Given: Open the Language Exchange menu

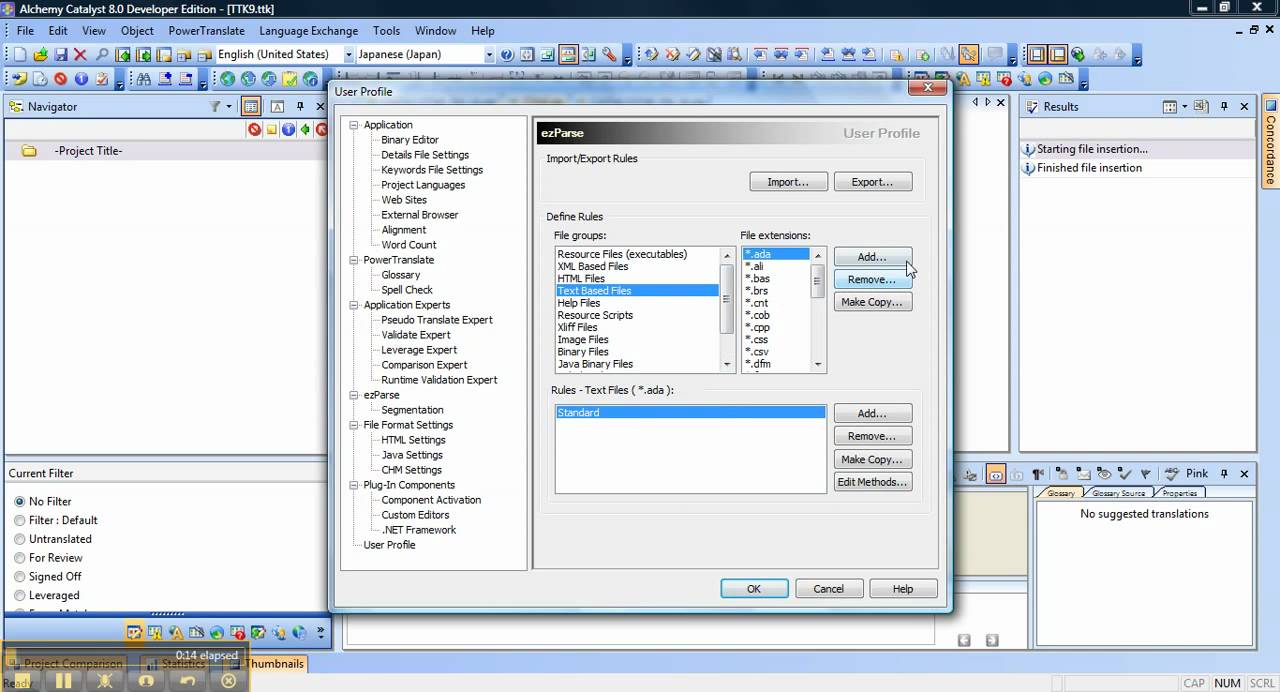Looking at the screenshot, I should coord(308,31).
